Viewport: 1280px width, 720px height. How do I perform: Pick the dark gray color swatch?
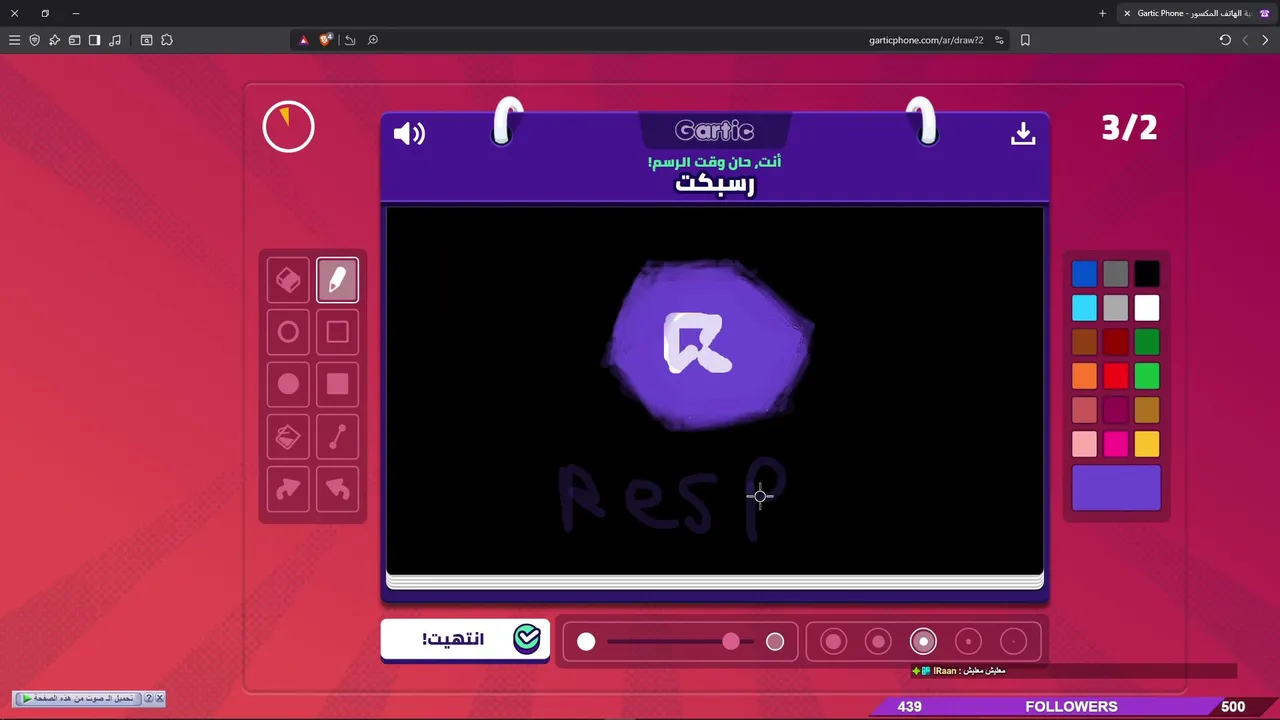[1116, 273]
